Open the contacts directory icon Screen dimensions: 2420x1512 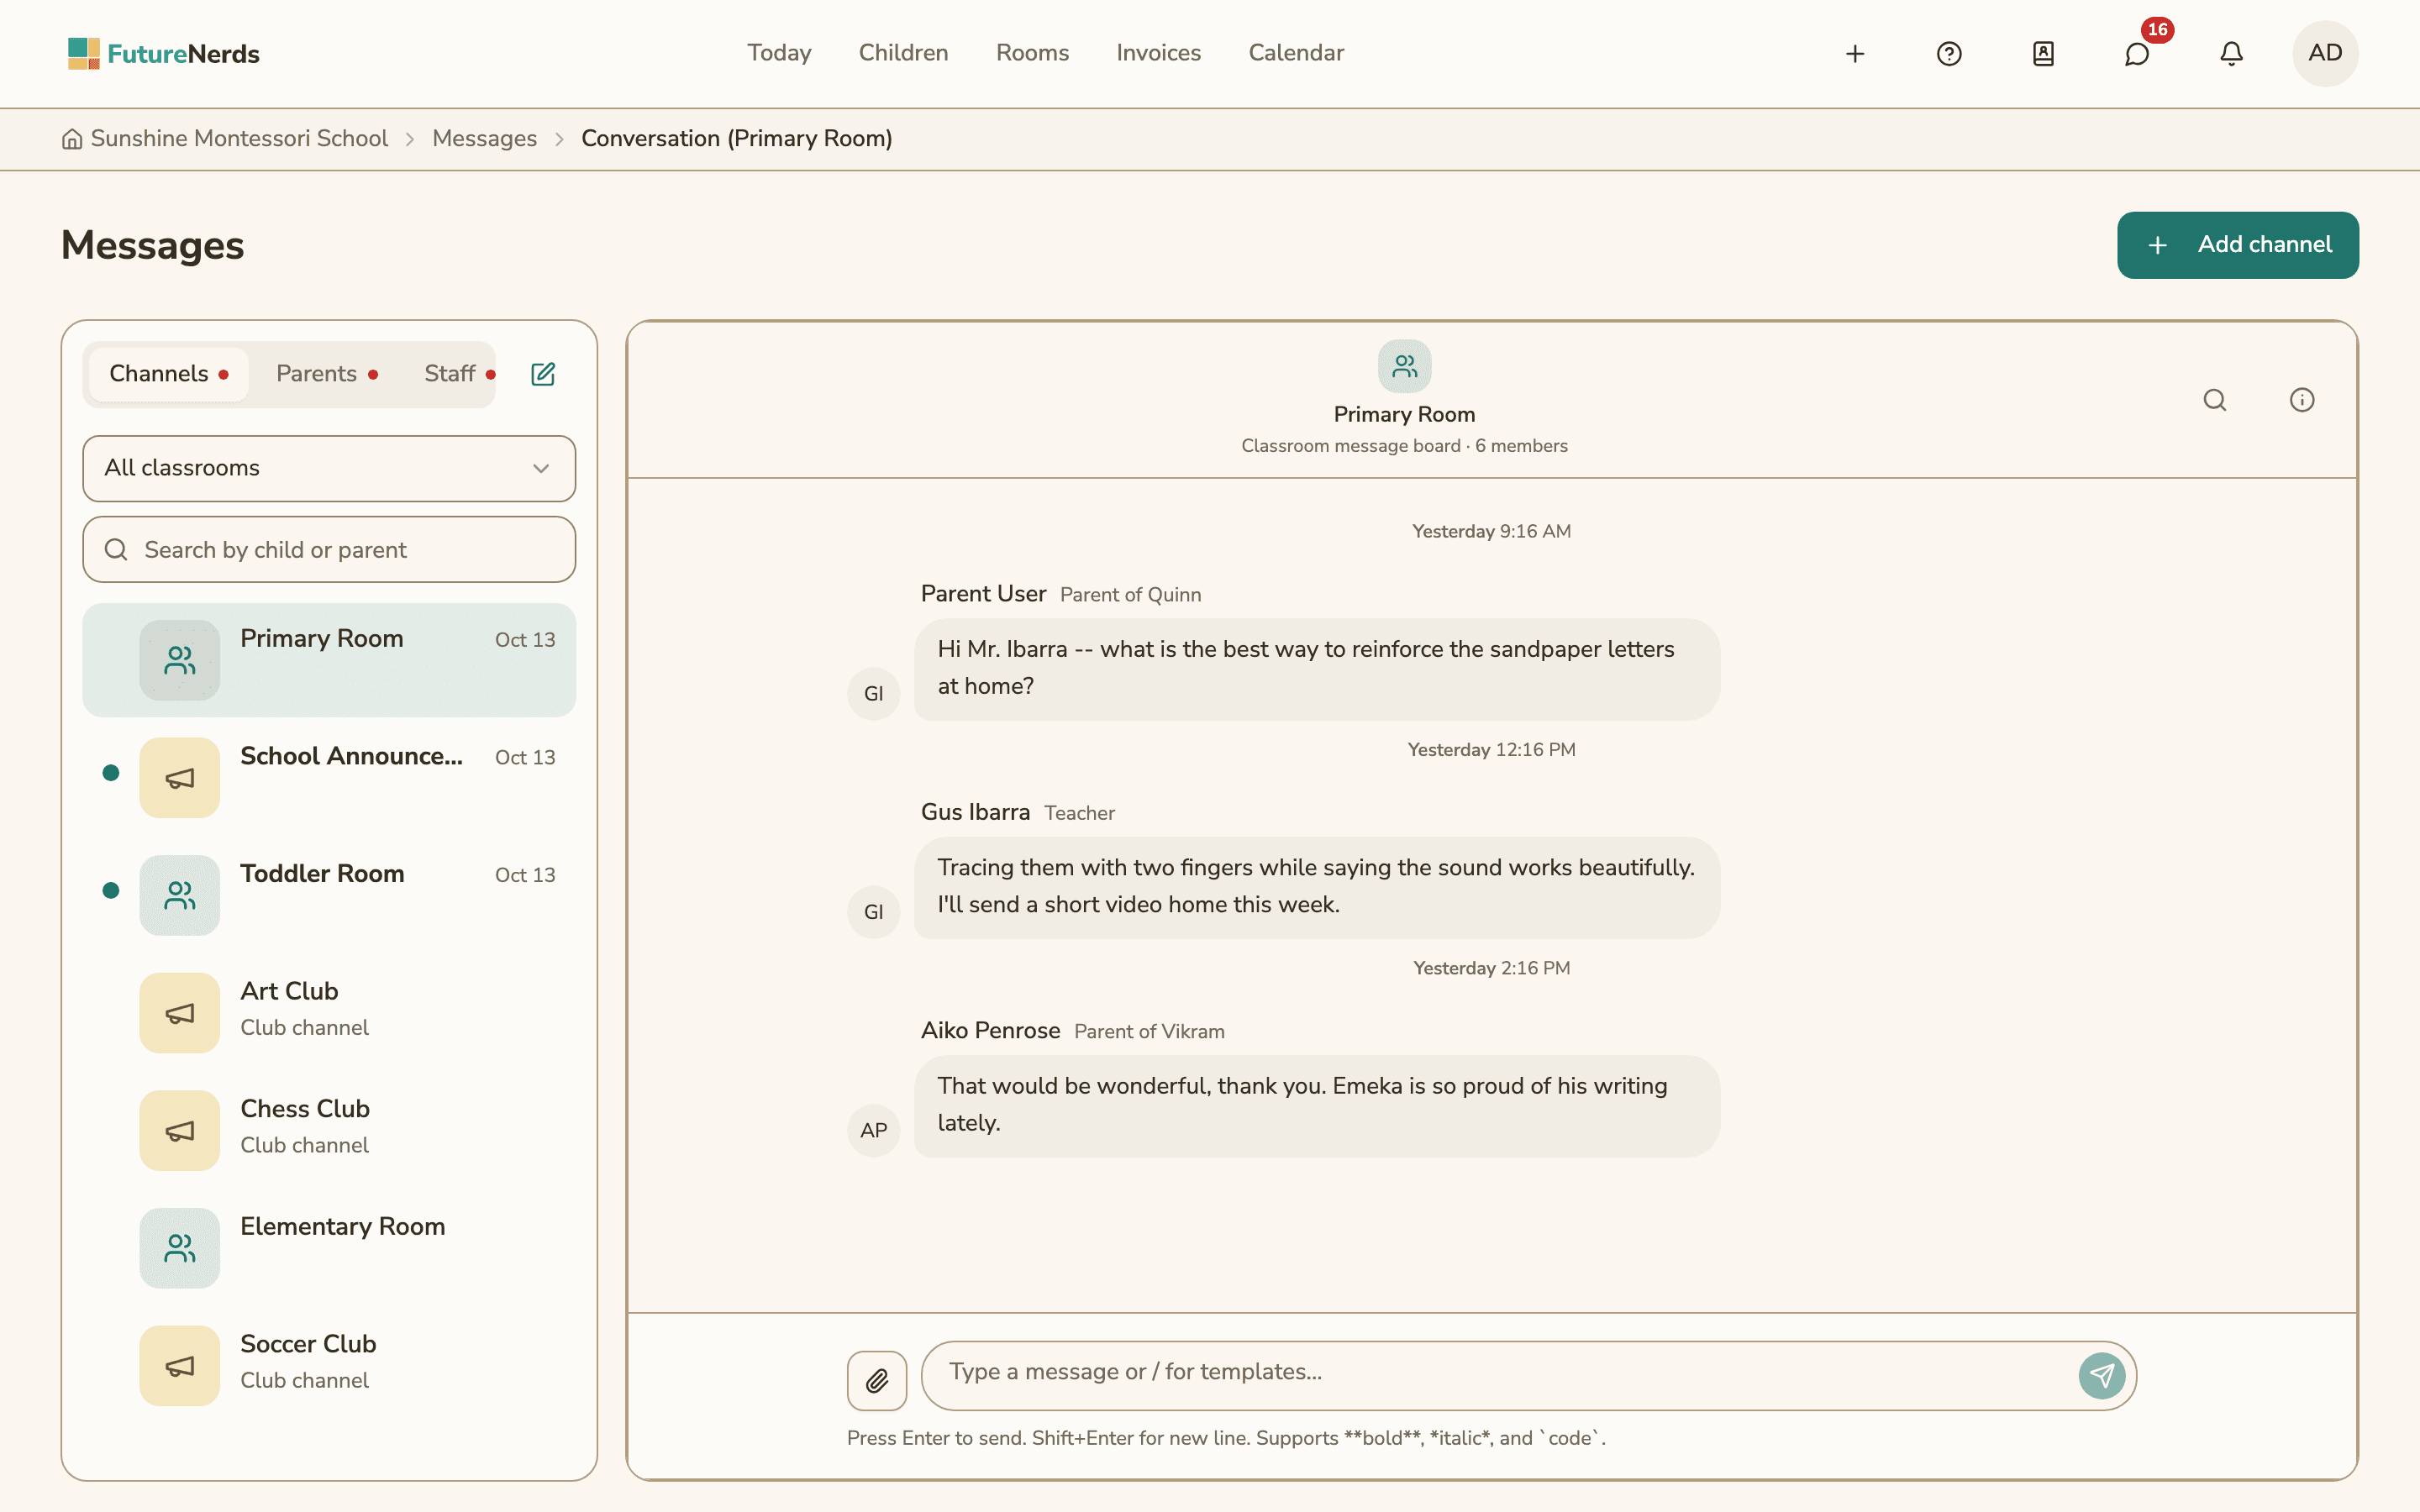(x=2043, y=54)
